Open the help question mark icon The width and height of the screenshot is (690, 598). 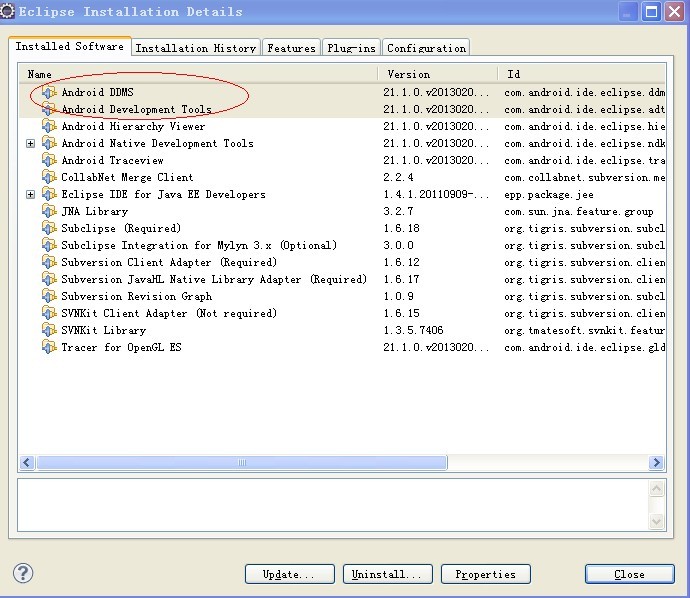(x=23, y=573)
